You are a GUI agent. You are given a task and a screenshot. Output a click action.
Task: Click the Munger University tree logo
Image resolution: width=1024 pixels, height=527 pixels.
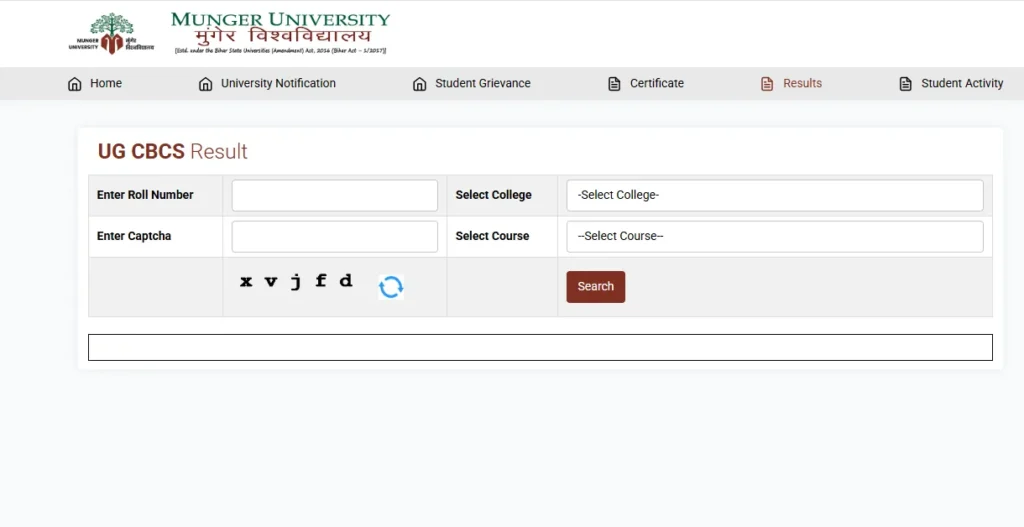(111, 33)
